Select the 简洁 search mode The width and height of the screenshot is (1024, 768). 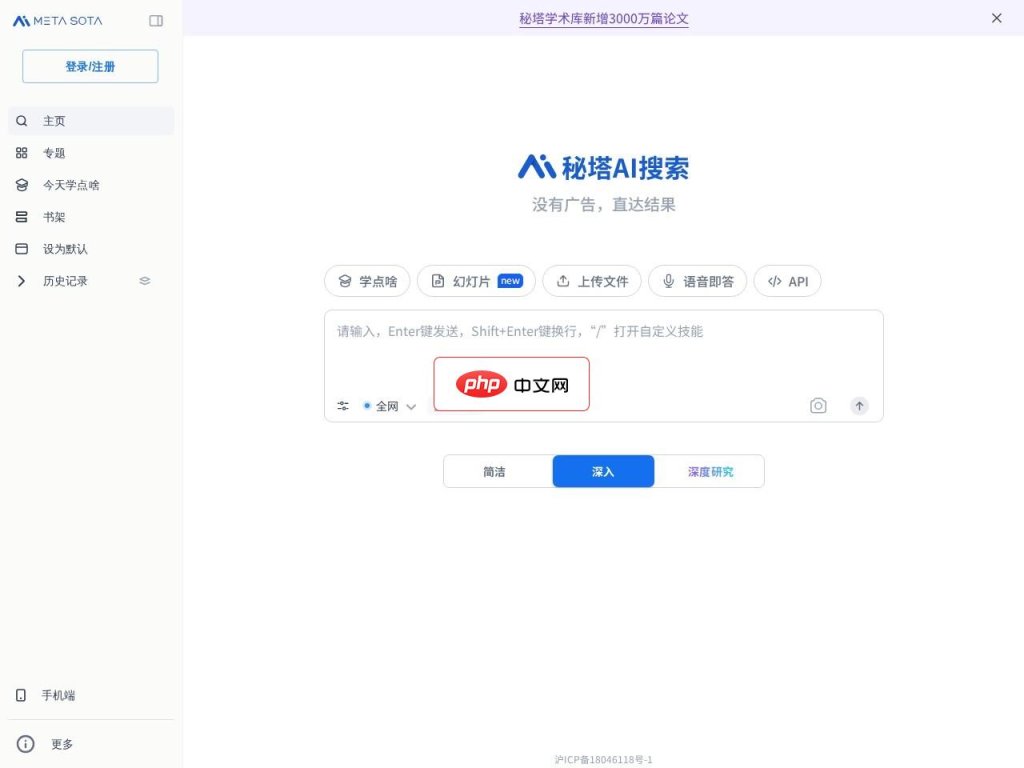coord(495,472)
